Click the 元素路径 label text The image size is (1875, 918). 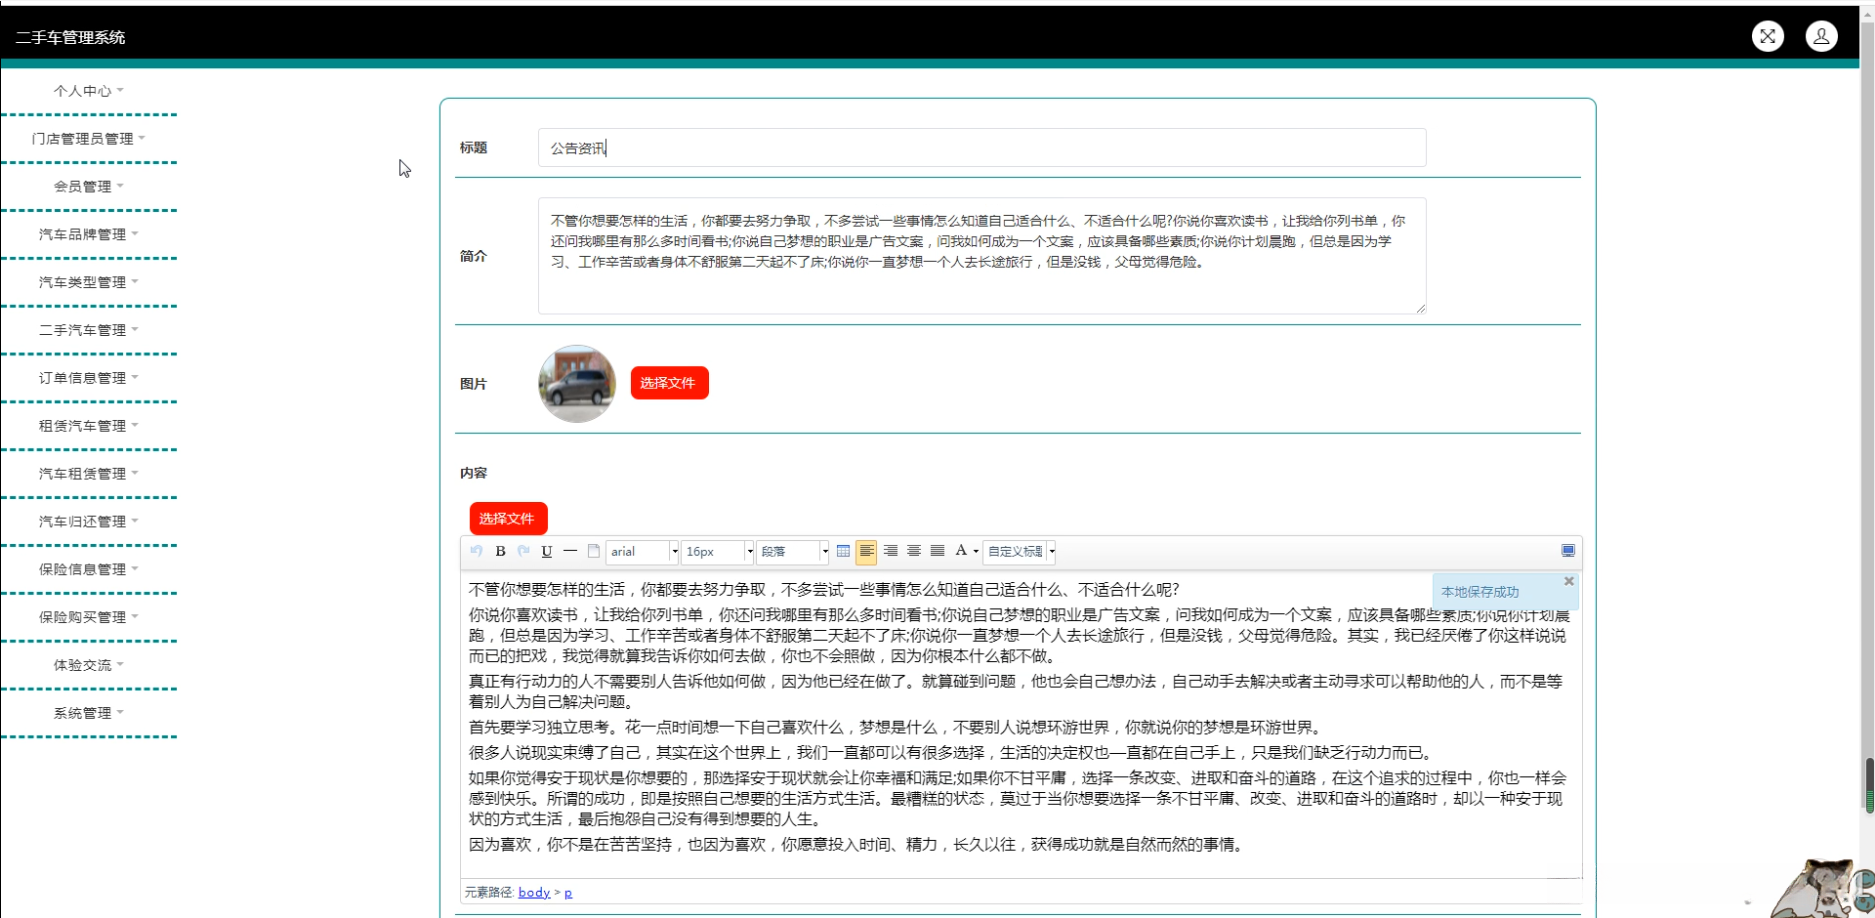tap(489, 892)
